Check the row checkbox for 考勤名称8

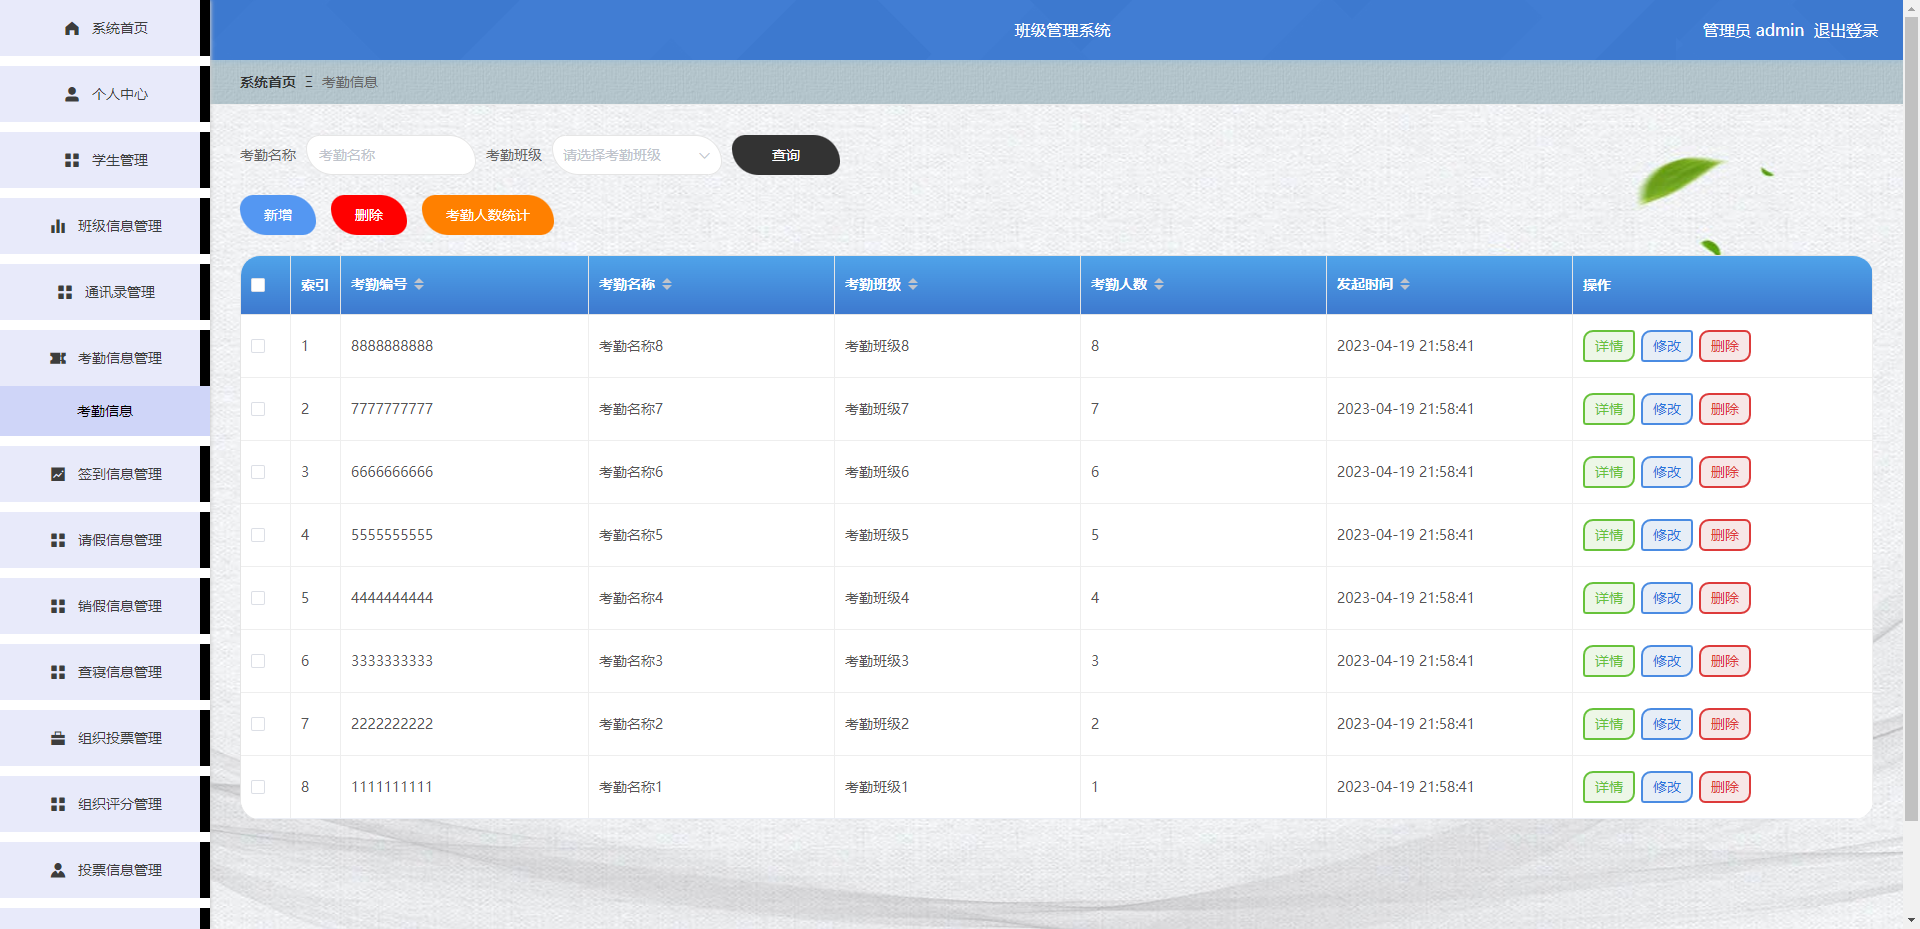click(x=260, y=346)
